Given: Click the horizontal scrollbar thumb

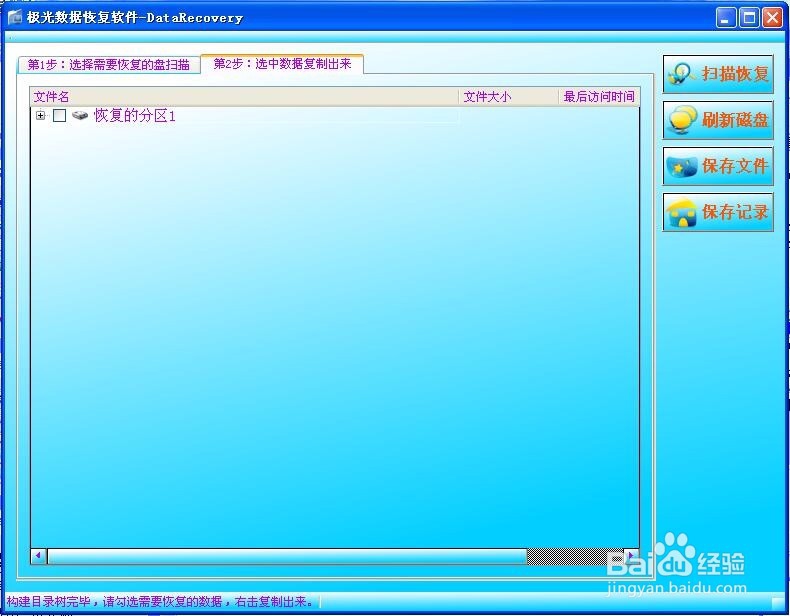Looking at the screenshot, I should 287,556.
